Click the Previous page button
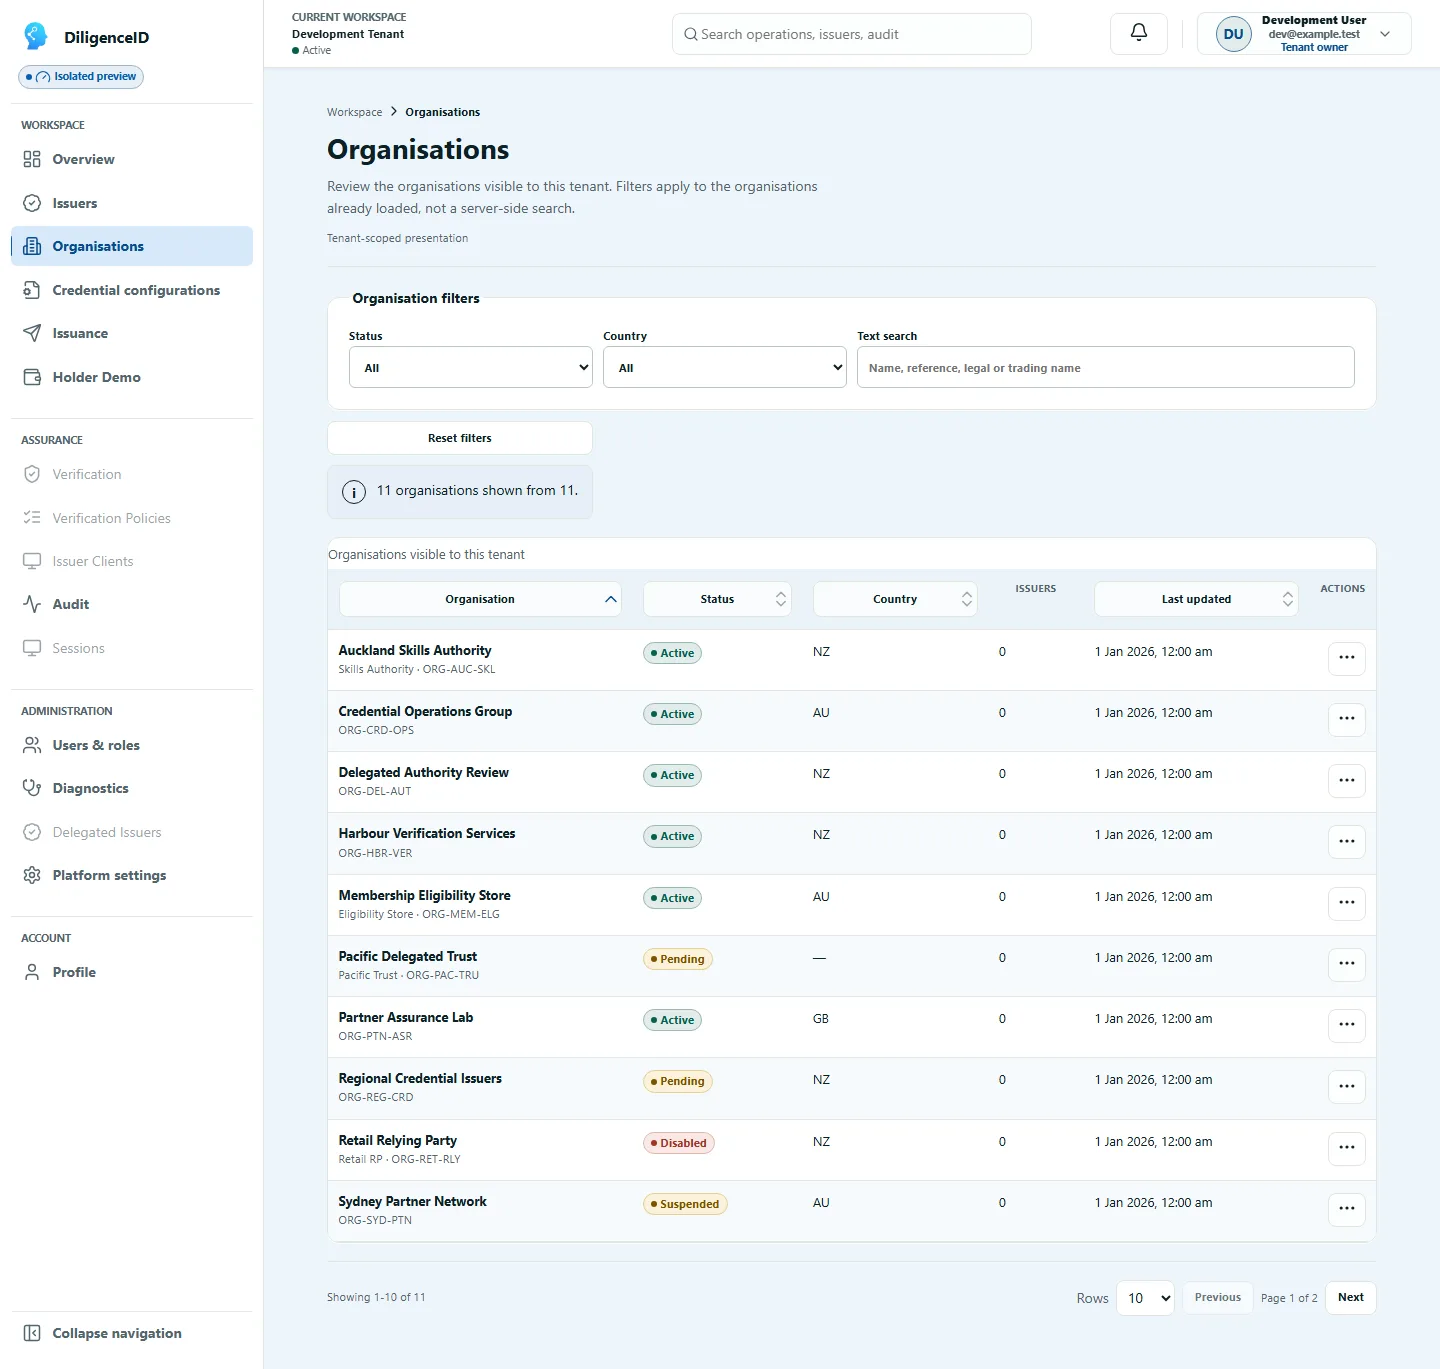The image size is (1440, 1369). click(x=1217, y=1298)
